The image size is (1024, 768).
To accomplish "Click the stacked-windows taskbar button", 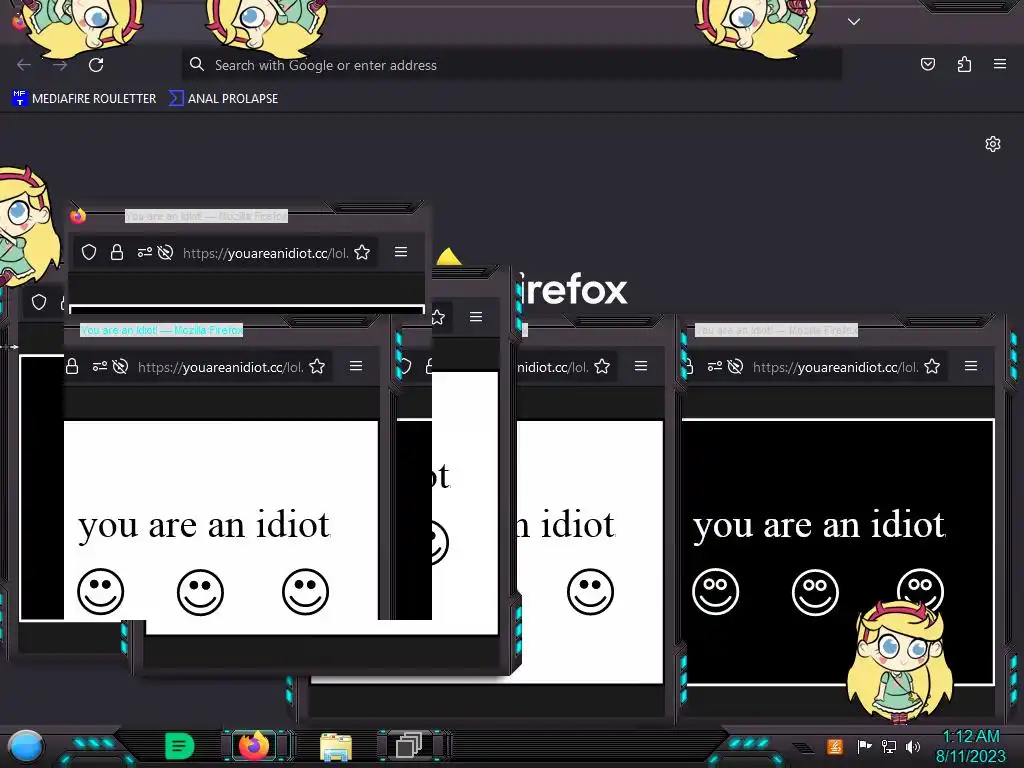I will click(x=409, y=746).
